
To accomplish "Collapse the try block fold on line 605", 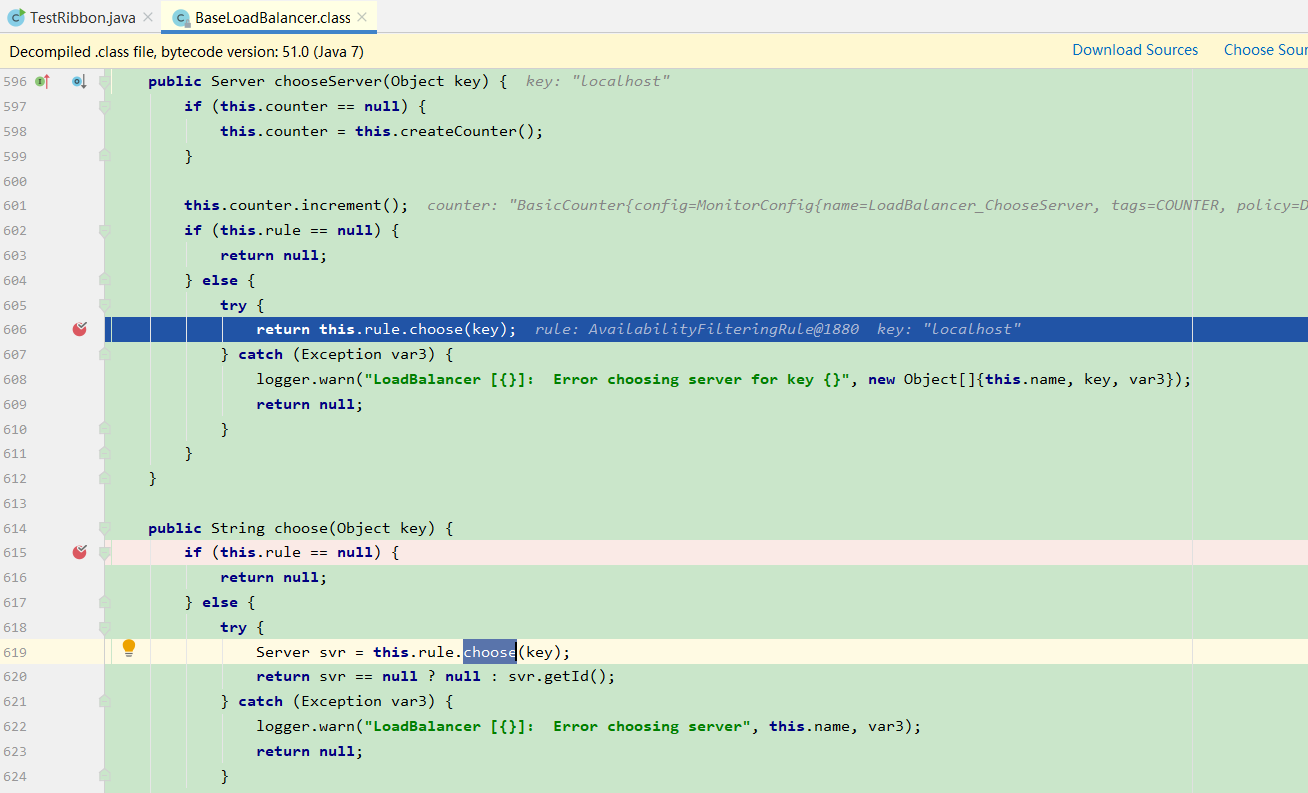I will coord(104,305).
